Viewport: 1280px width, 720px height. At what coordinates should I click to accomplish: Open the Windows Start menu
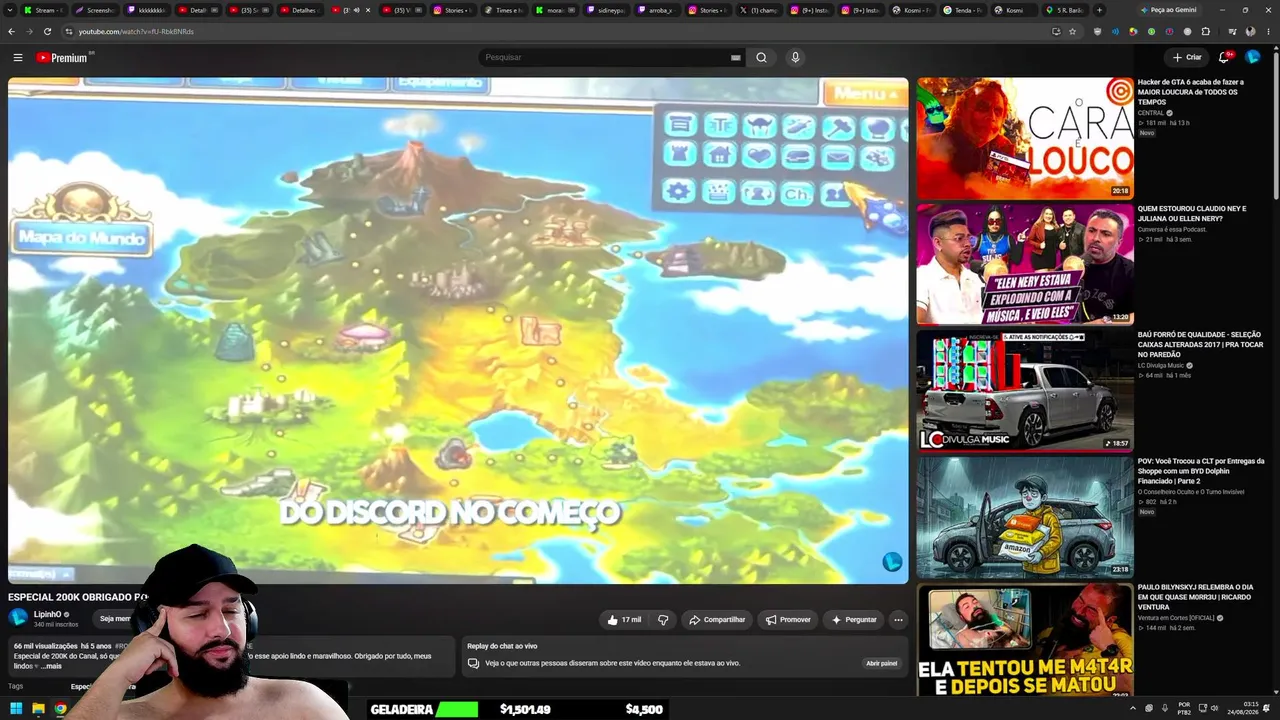coord(16,709)
